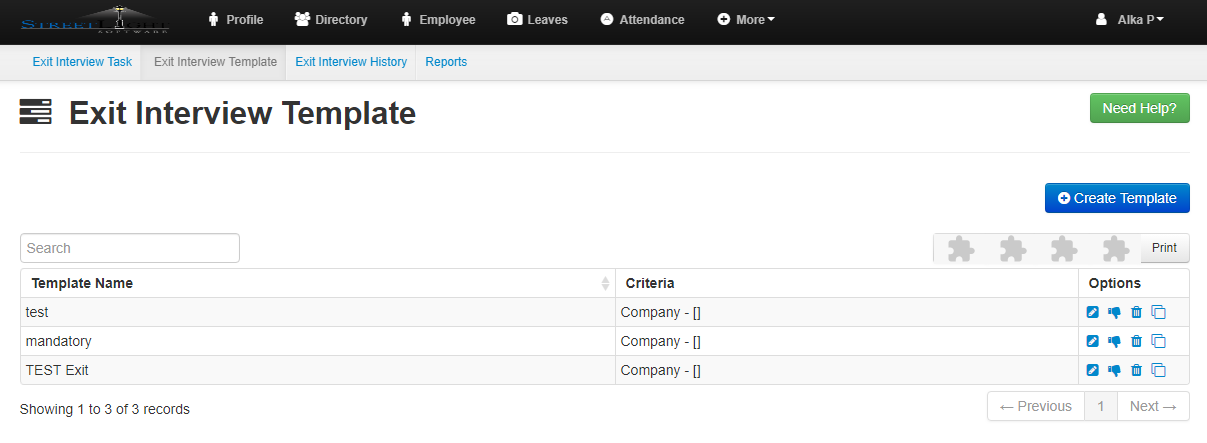The image size is (1207, 443).
Task: Click the Print button
Action: coord(1164,248)
